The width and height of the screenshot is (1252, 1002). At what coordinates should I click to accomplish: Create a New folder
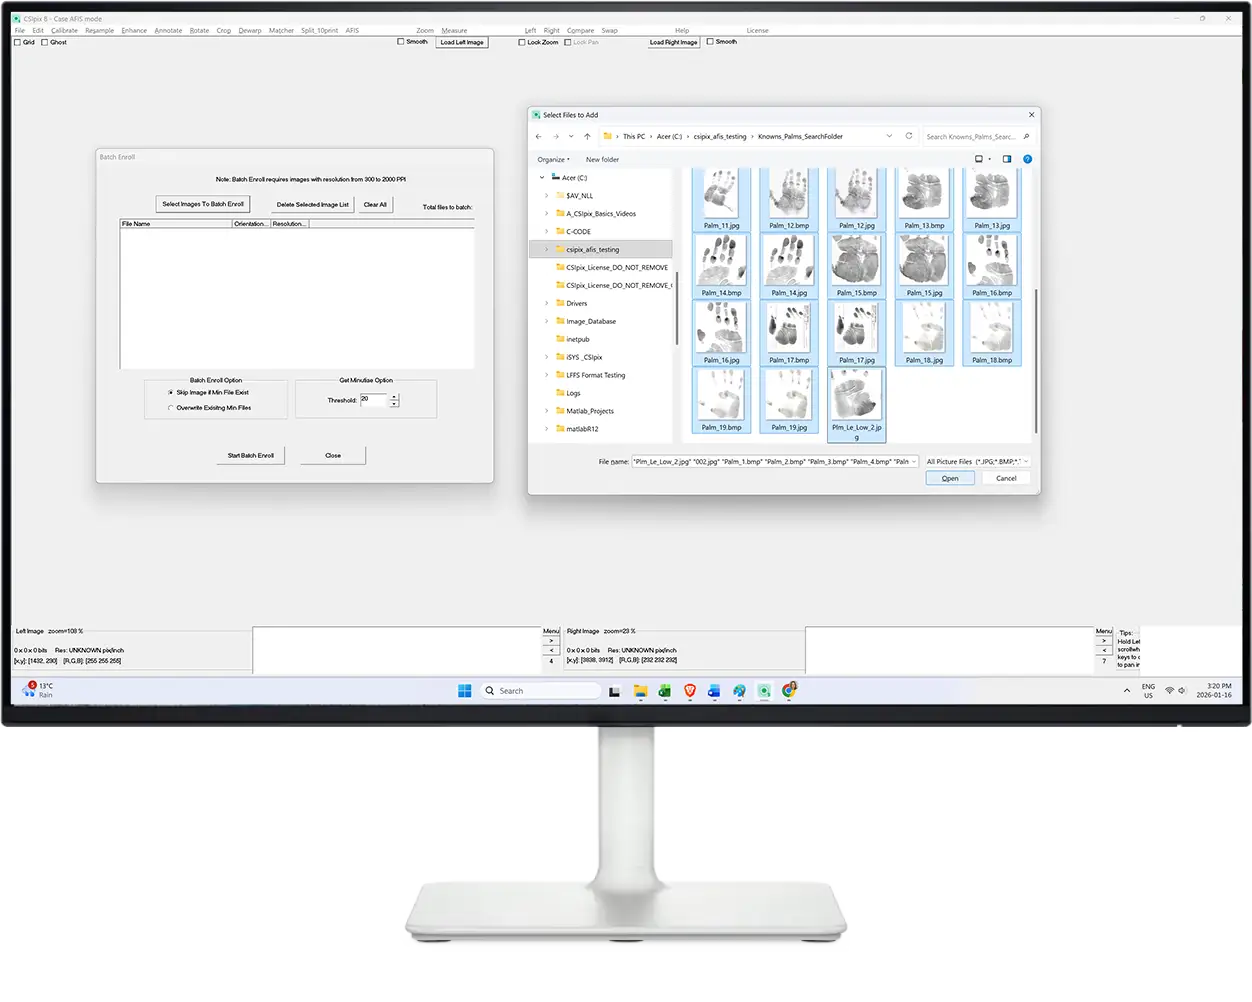click(602, 160)
